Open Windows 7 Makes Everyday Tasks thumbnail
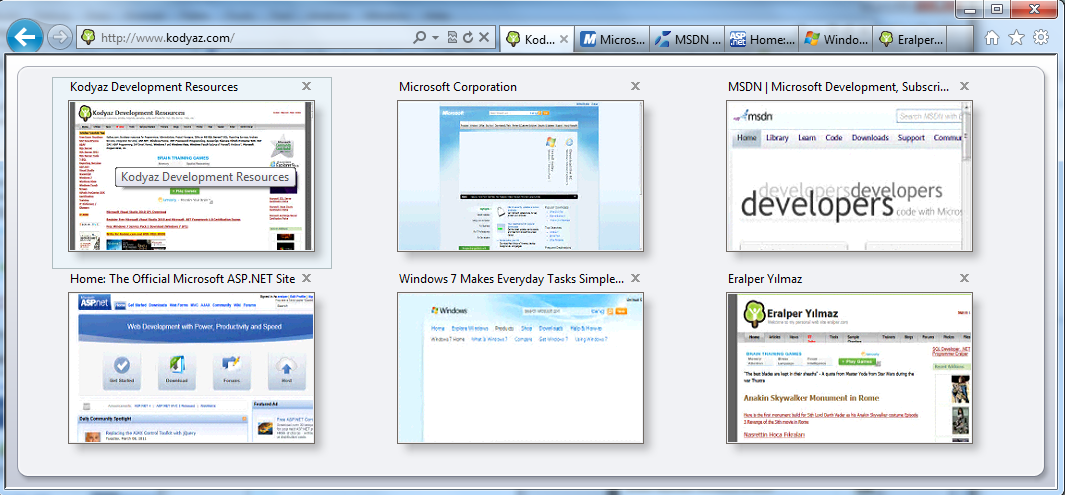The image size is (1065, 495). [x=520, y=368]
